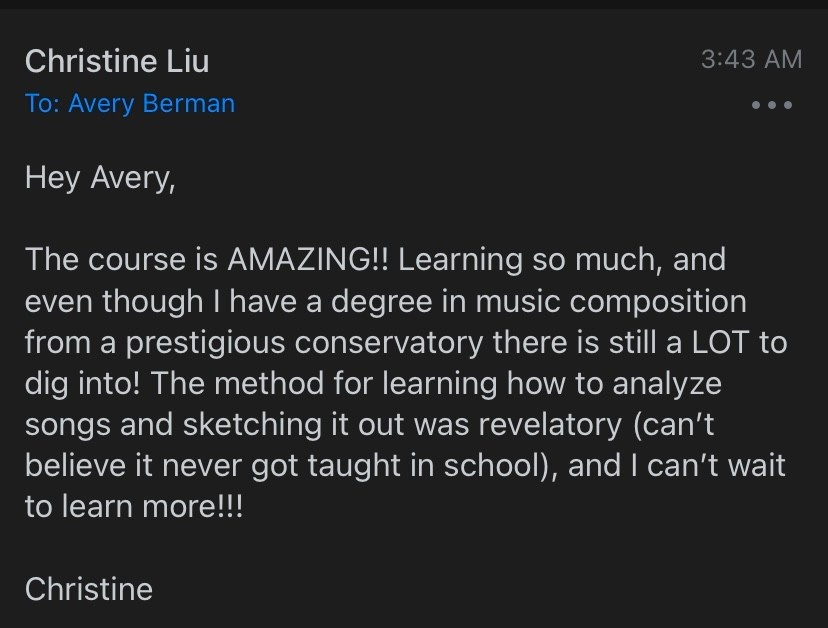Click sender name Christine Liu
The height and width of the screenshot is (628, 828).
tap(117, 61)
